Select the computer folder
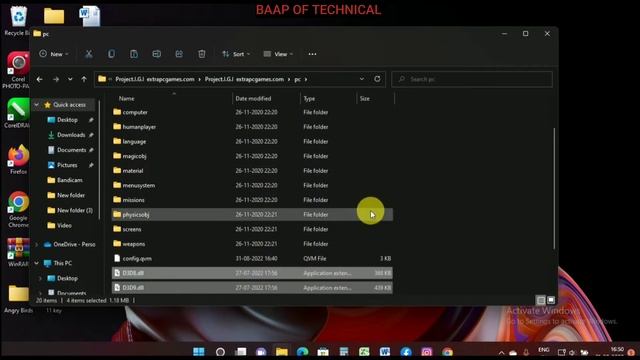640x360 pixels. pyautogui.click(x=252, y=112)
